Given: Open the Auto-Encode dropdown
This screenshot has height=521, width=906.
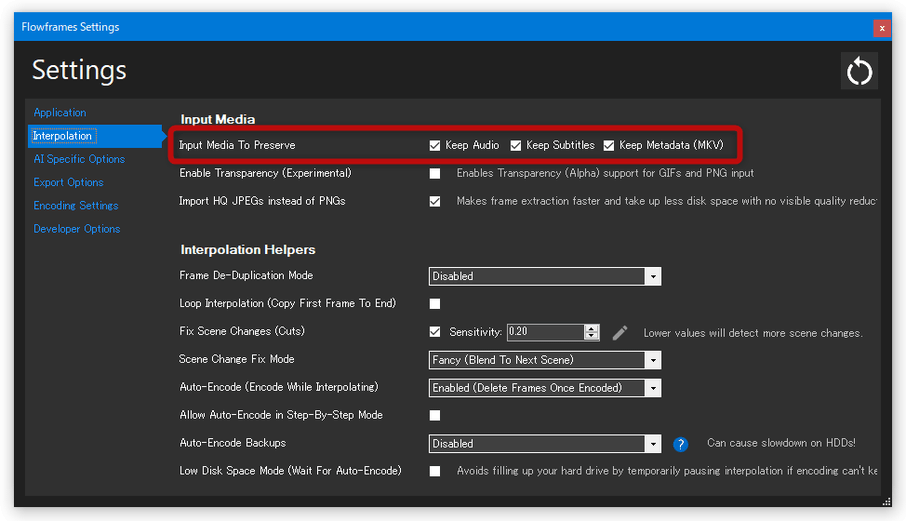Looking at the screenshot, I should pos(545,388).
